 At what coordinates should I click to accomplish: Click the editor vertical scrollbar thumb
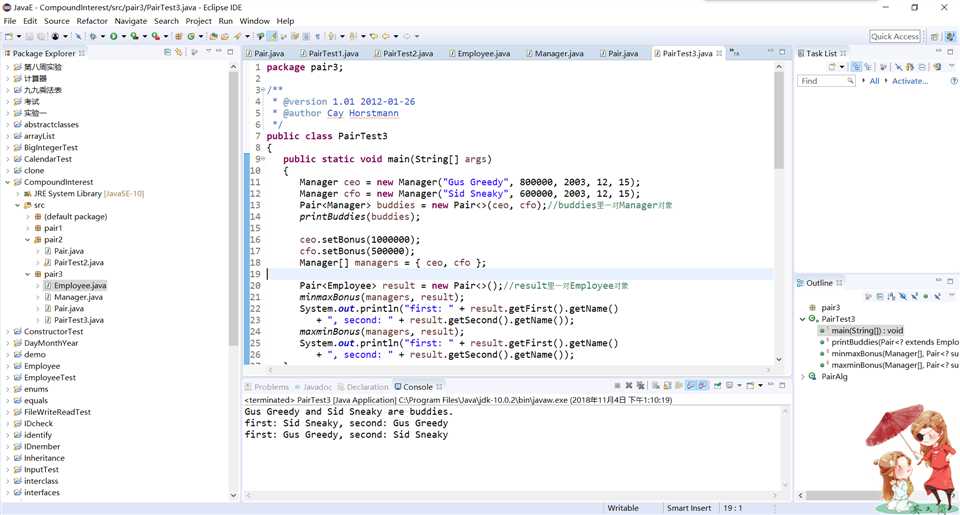coord(779,119)
